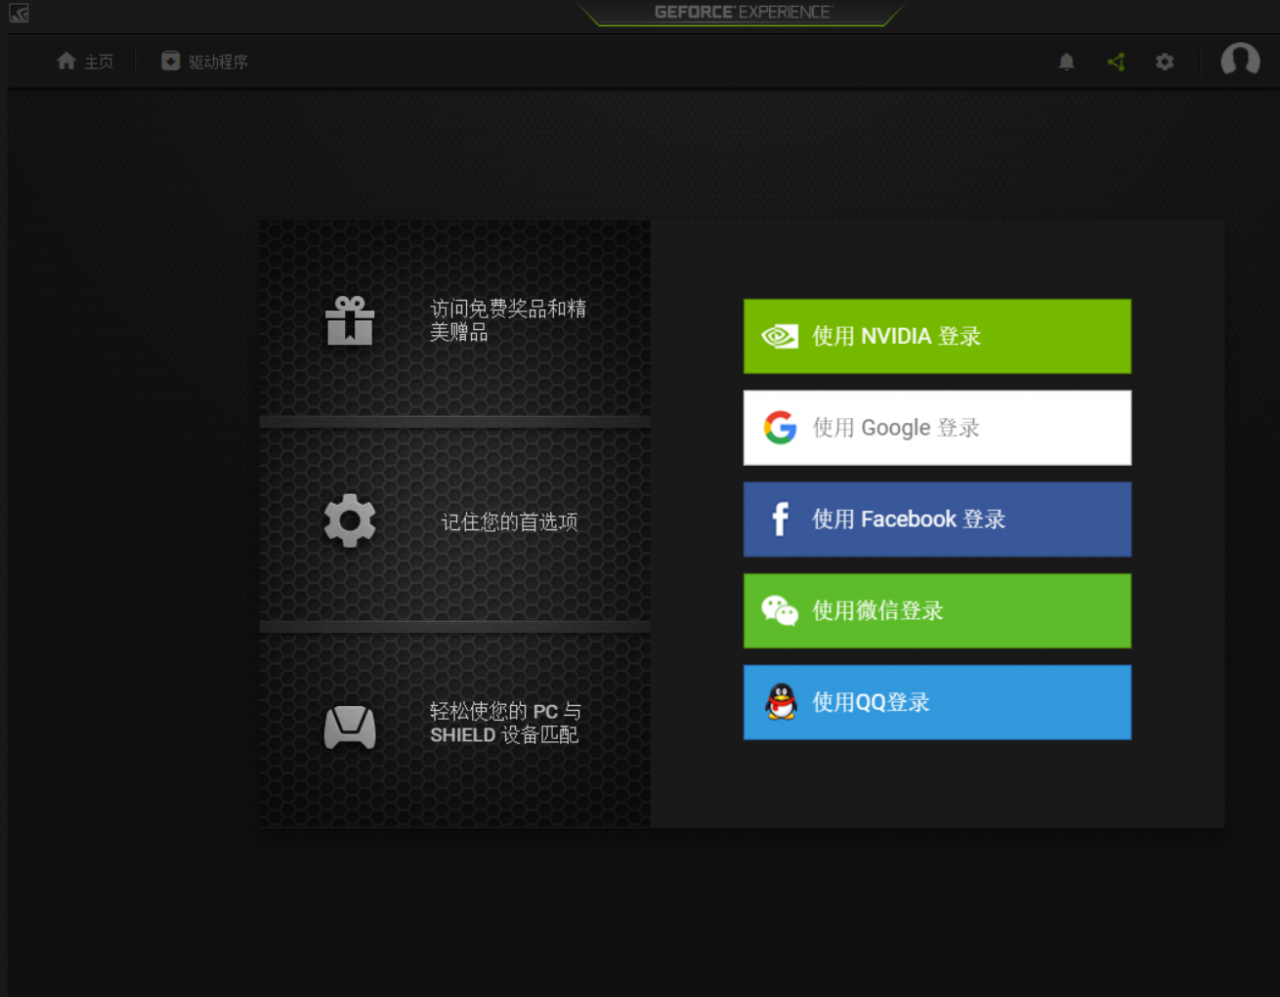
Task: Click the GEFORCE EXPERIENCE title logo
Action: pyautogui.click(x=742, y=12)
